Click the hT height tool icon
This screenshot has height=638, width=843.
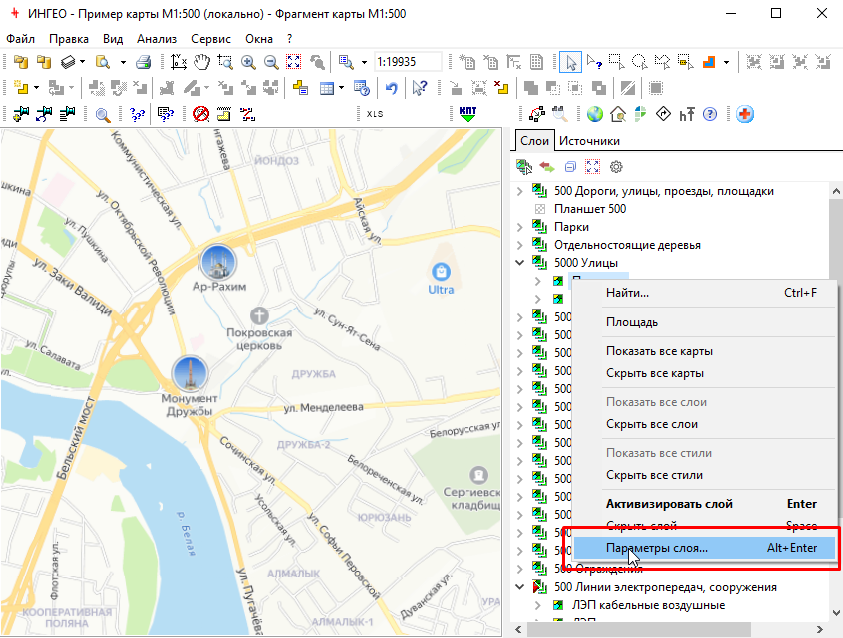(687, 114)
